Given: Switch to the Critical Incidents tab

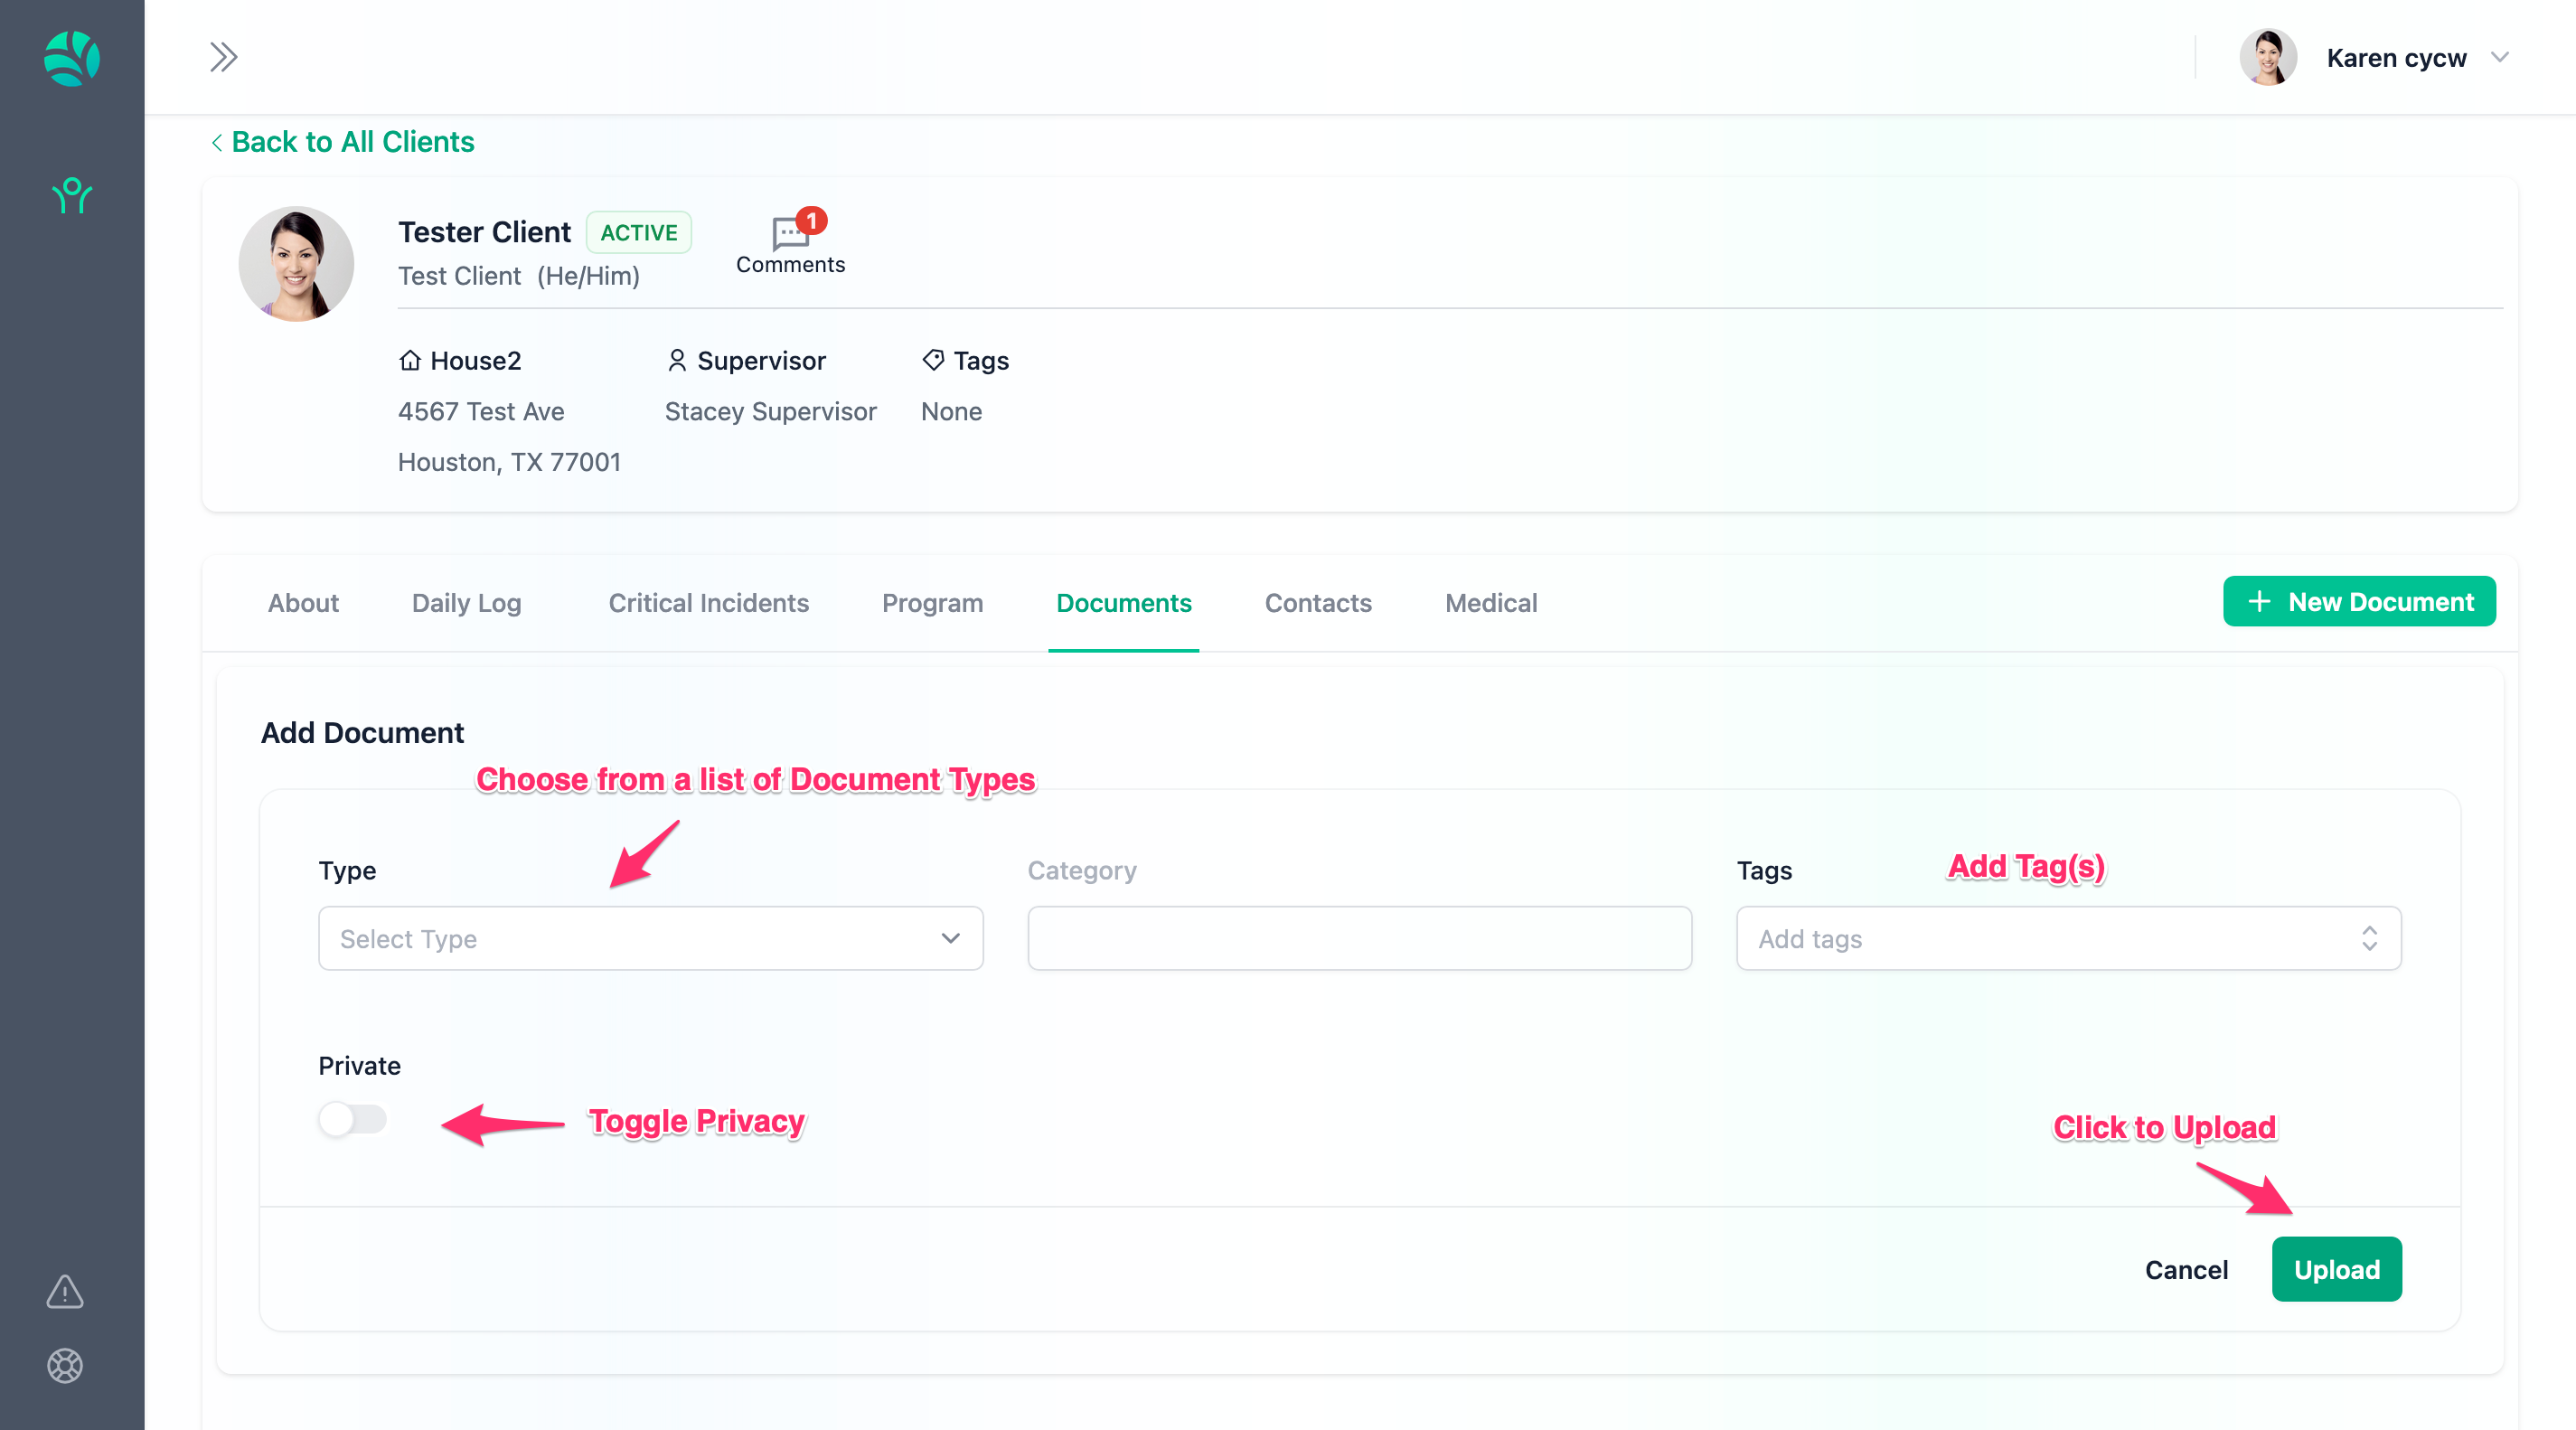Looking at the screenshot, I should (708, 603).
